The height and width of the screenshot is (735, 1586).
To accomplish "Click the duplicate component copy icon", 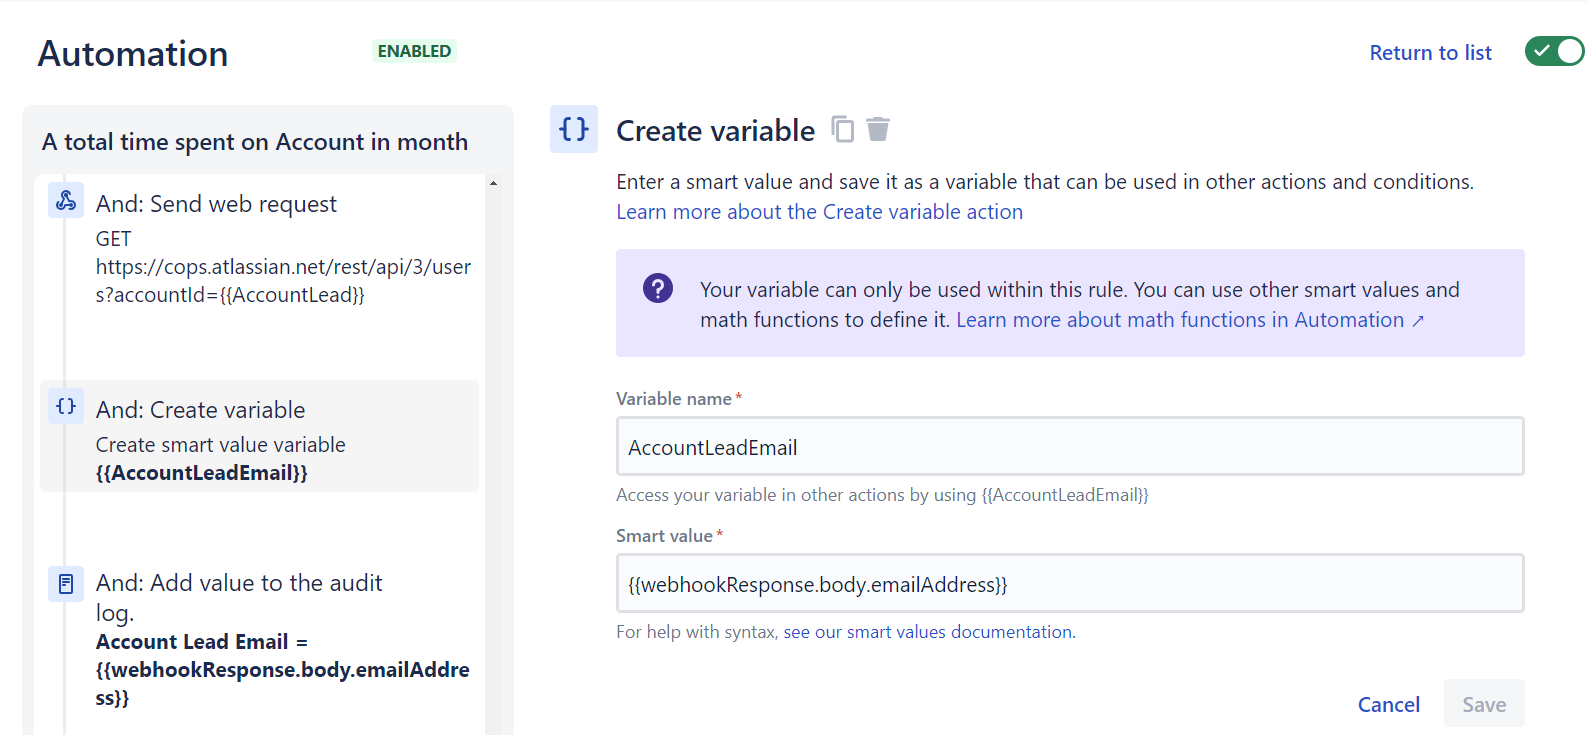I will point(843,130).
